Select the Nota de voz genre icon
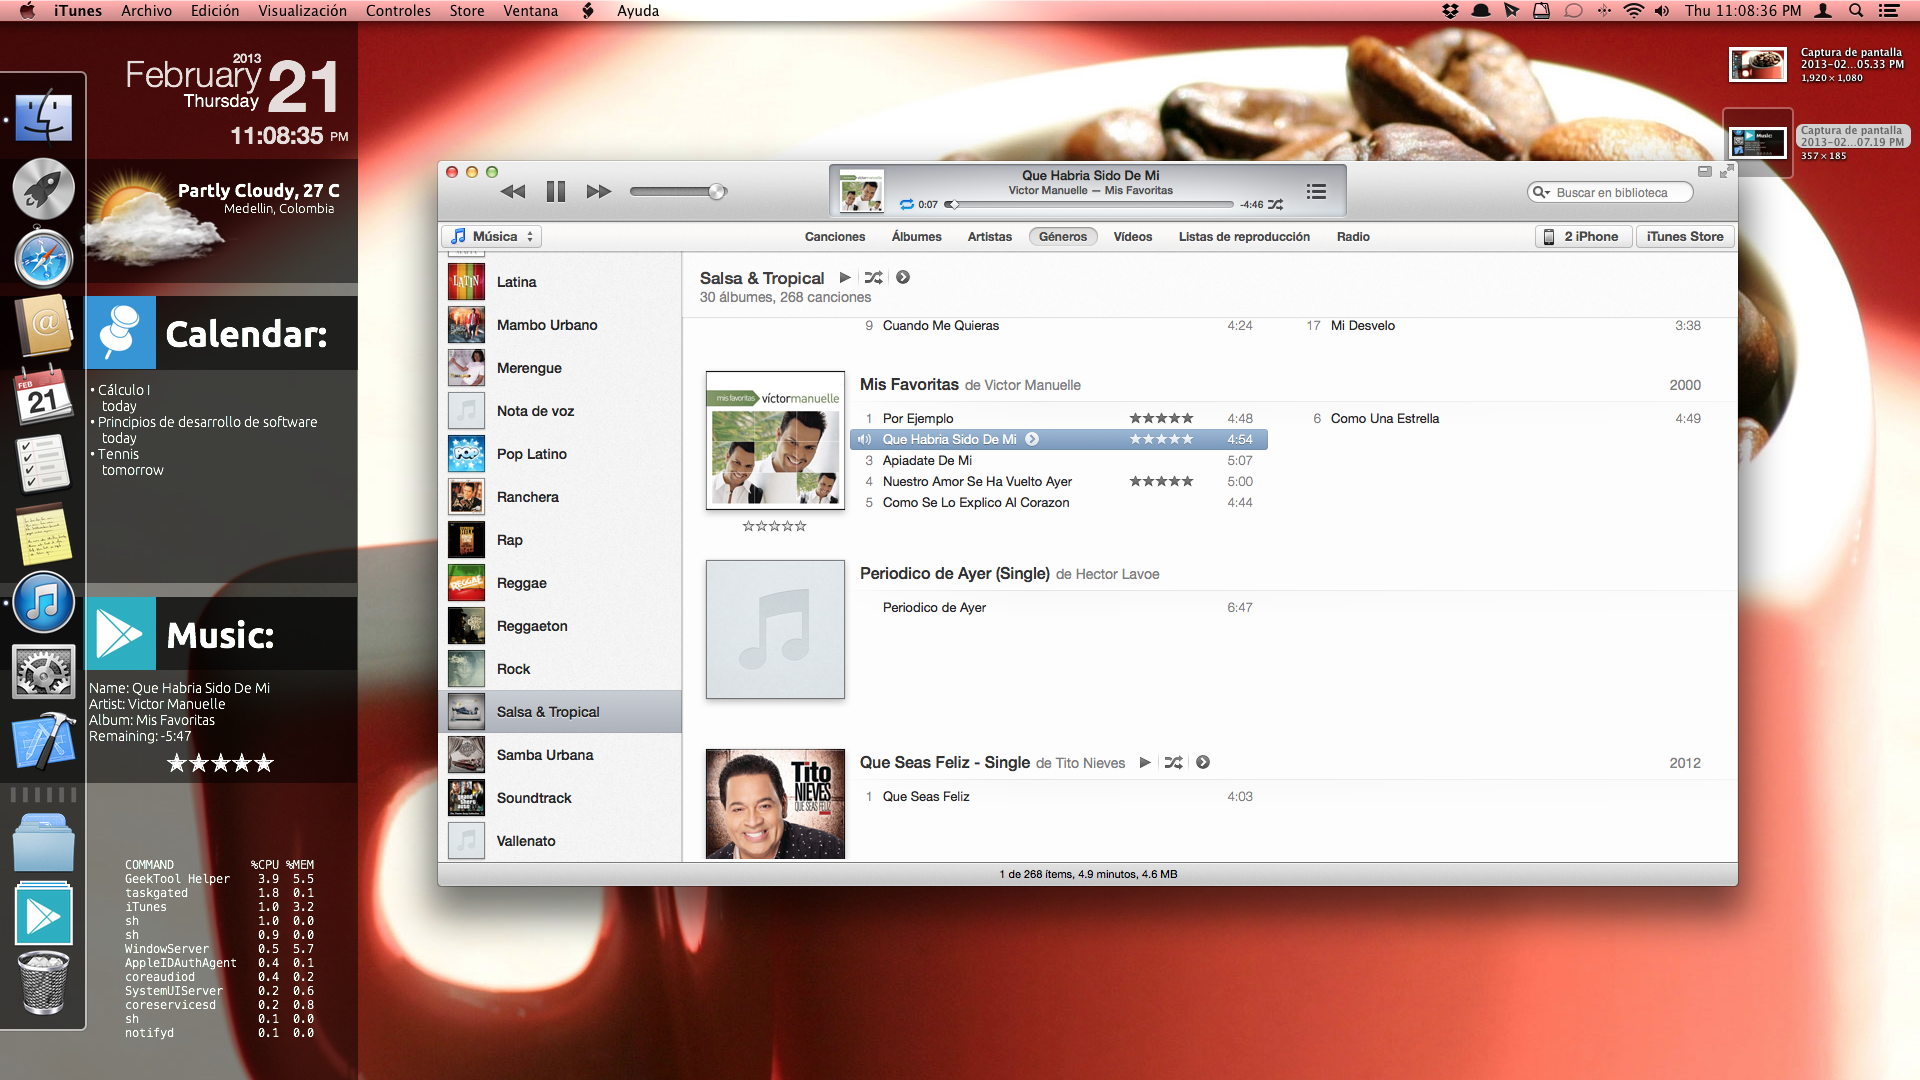1920x1080 pixels. (466, 411)
